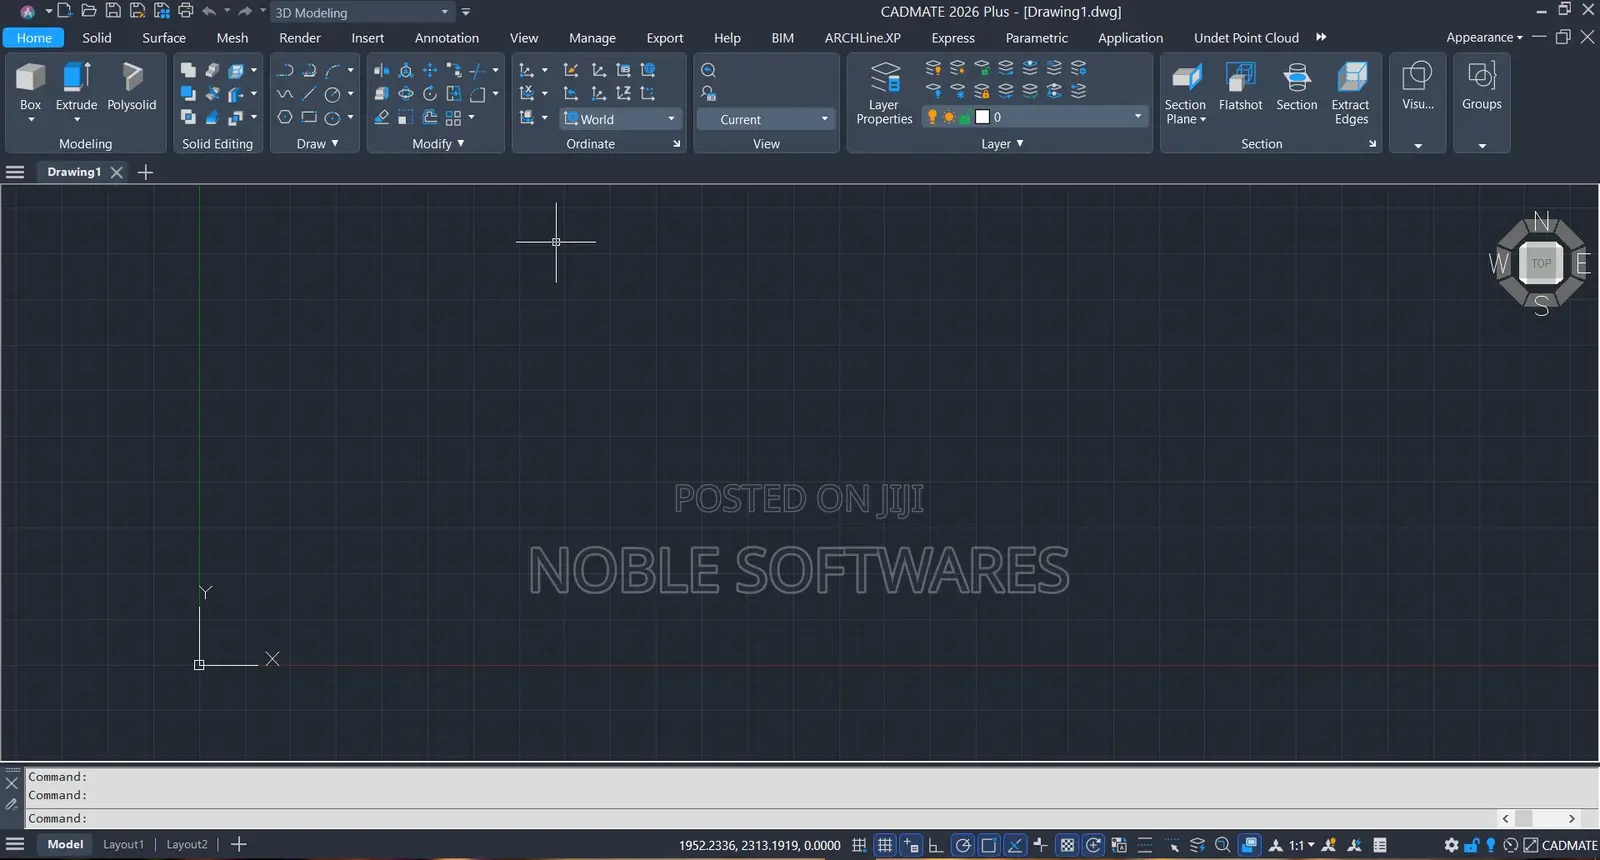Open the Parametric ribbon tab
1600x860 pixels.
(x=1037, y=38)
